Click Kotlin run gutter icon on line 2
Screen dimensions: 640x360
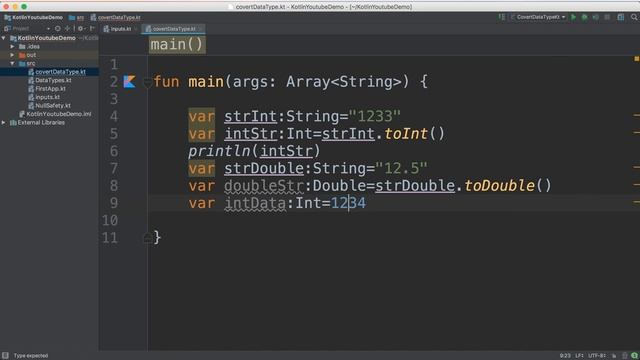[x=129, y=82]
